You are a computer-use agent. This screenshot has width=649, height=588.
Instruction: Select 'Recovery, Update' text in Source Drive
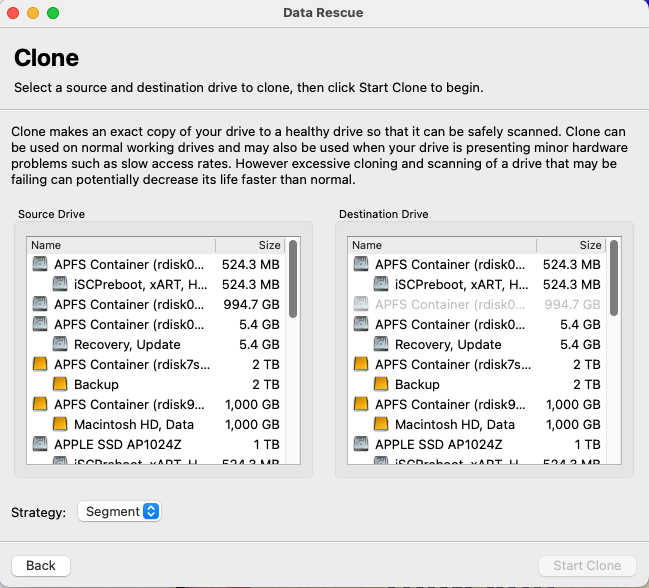127,344
